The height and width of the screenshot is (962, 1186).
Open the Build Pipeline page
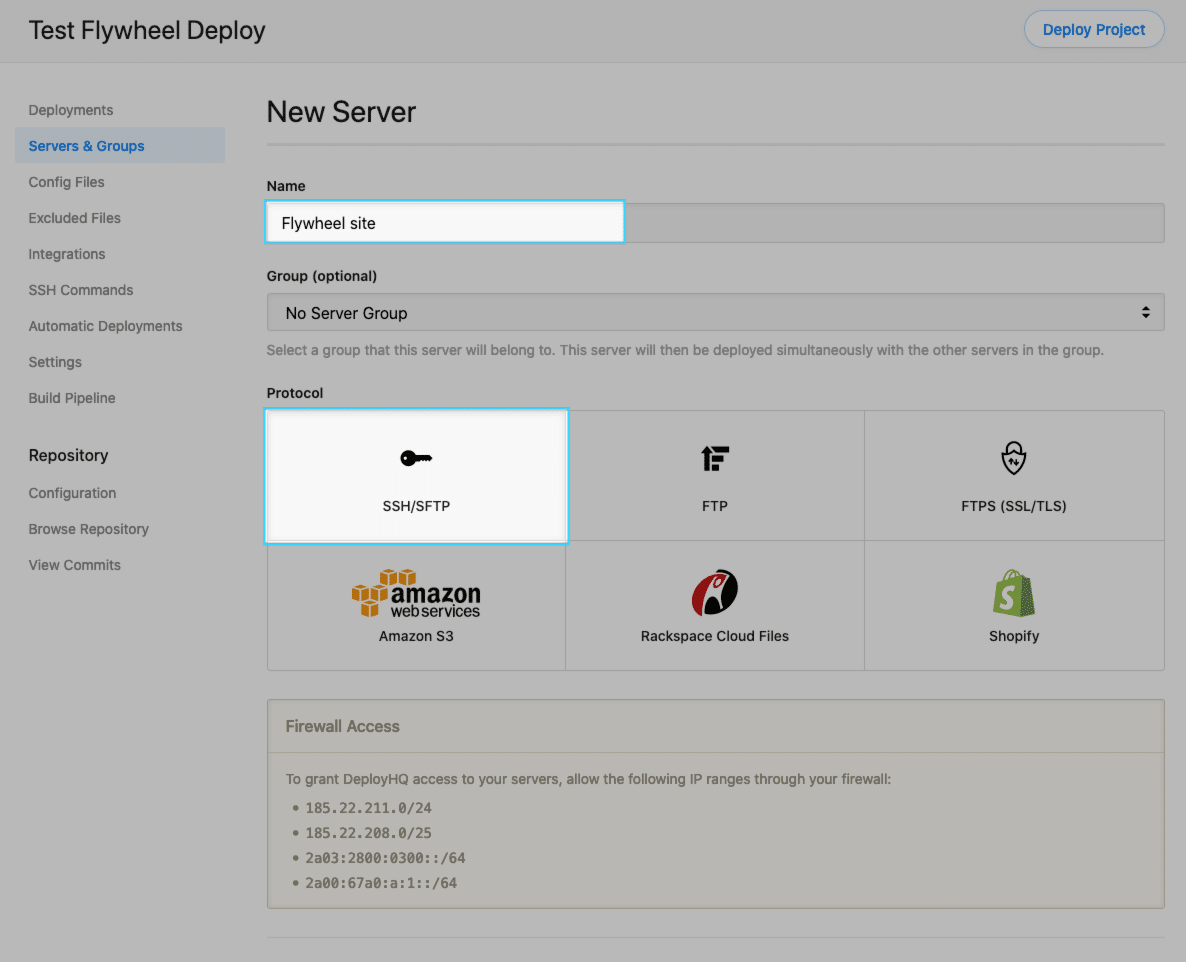(71, 398)
